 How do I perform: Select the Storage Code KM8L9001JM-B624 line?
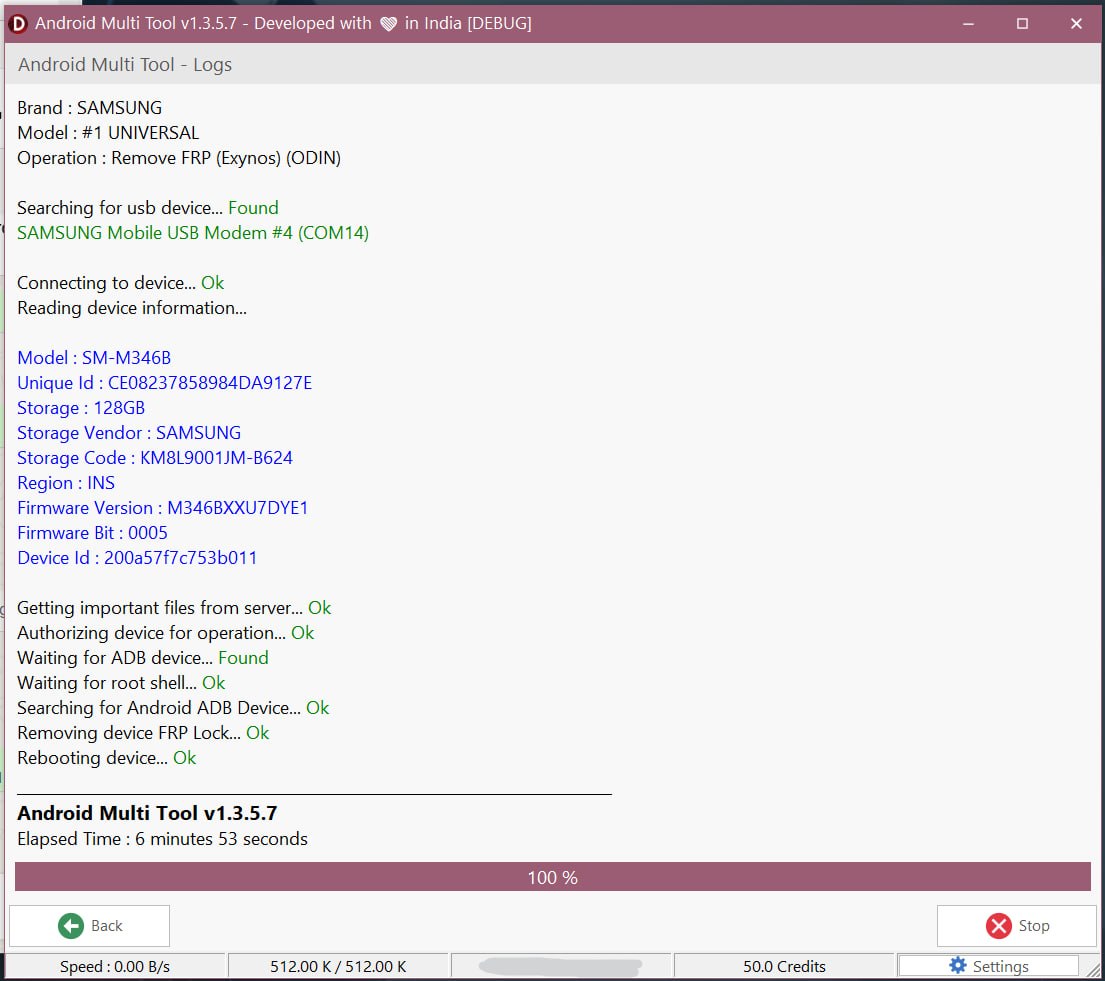pyautogui.click(x=155, y=458)
